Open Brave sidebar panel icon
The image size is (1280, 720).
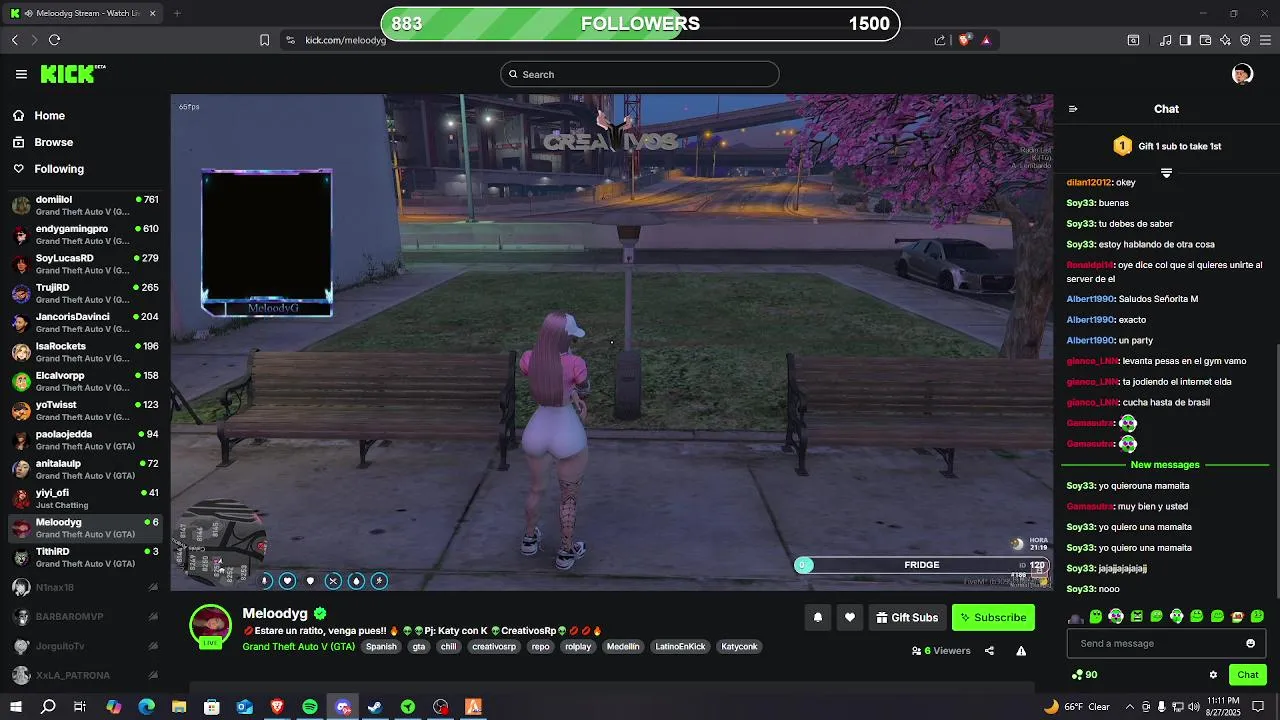[x=1185, y=40]
